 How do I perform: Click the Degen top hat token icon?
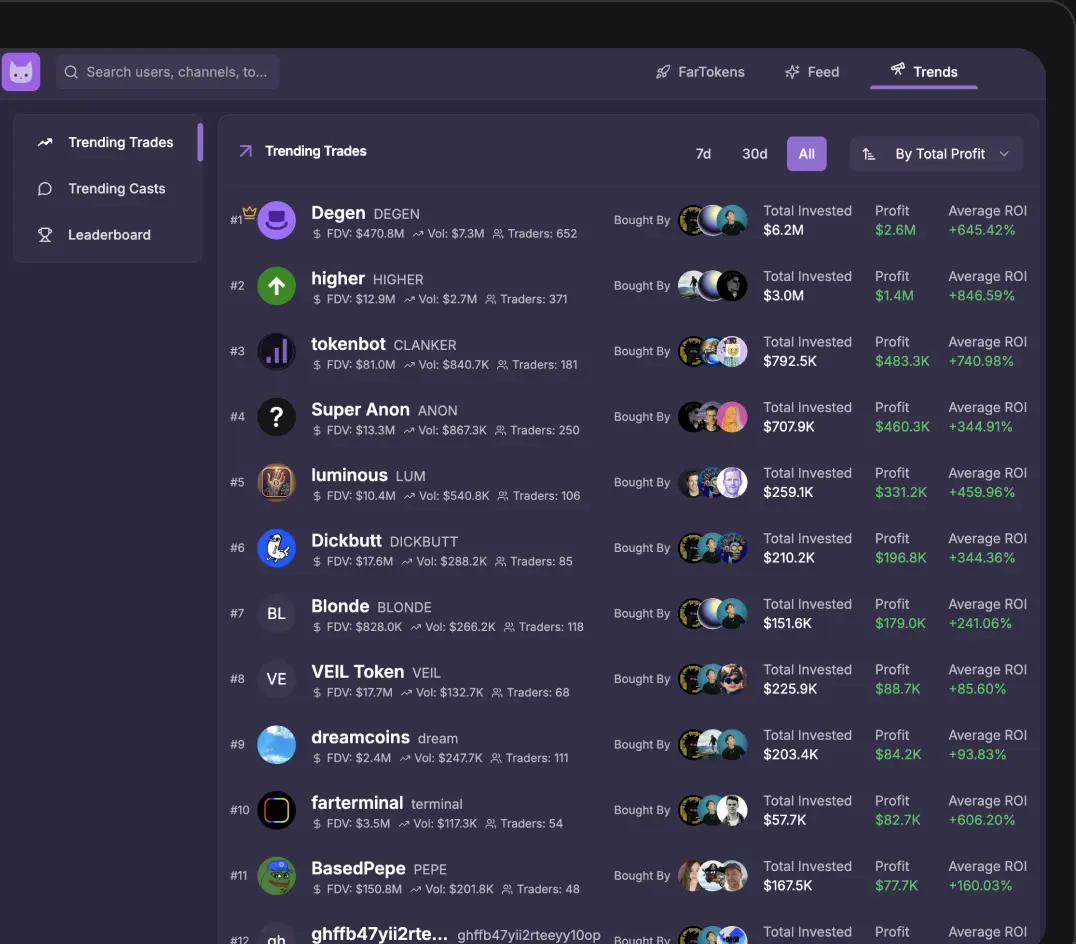[x=277, y=220]
